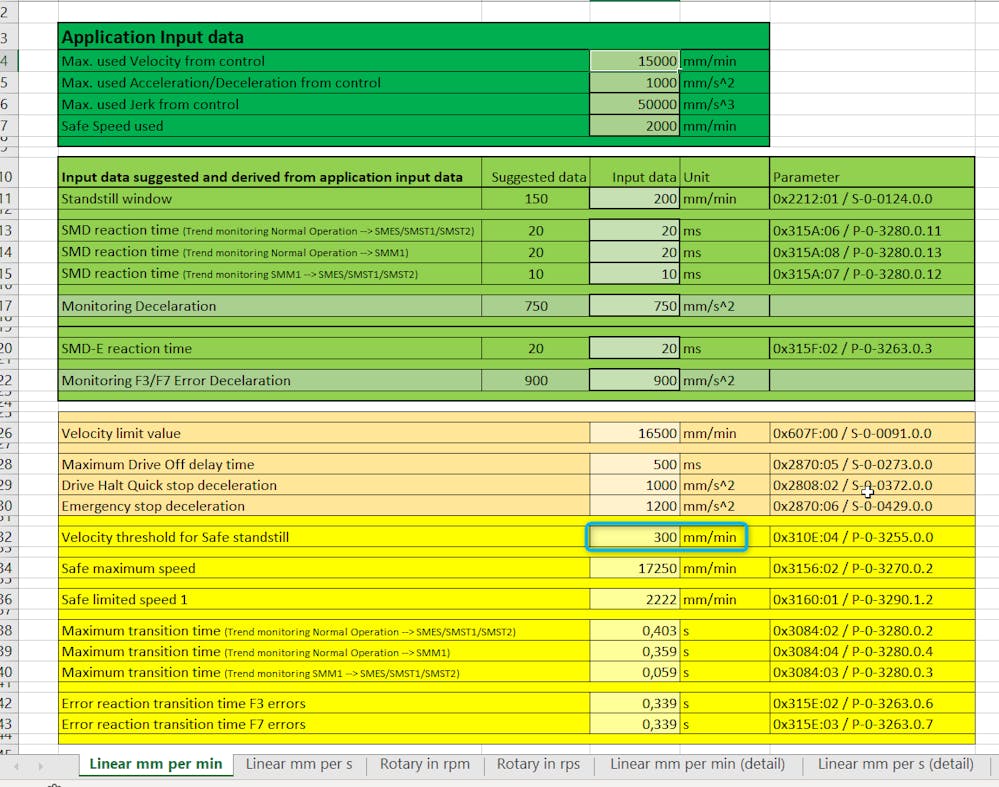Select parameter 0x315A:07 / P-0-3280.0.12
This screenshot has height=787, width=999.
(x=872, y=274)
